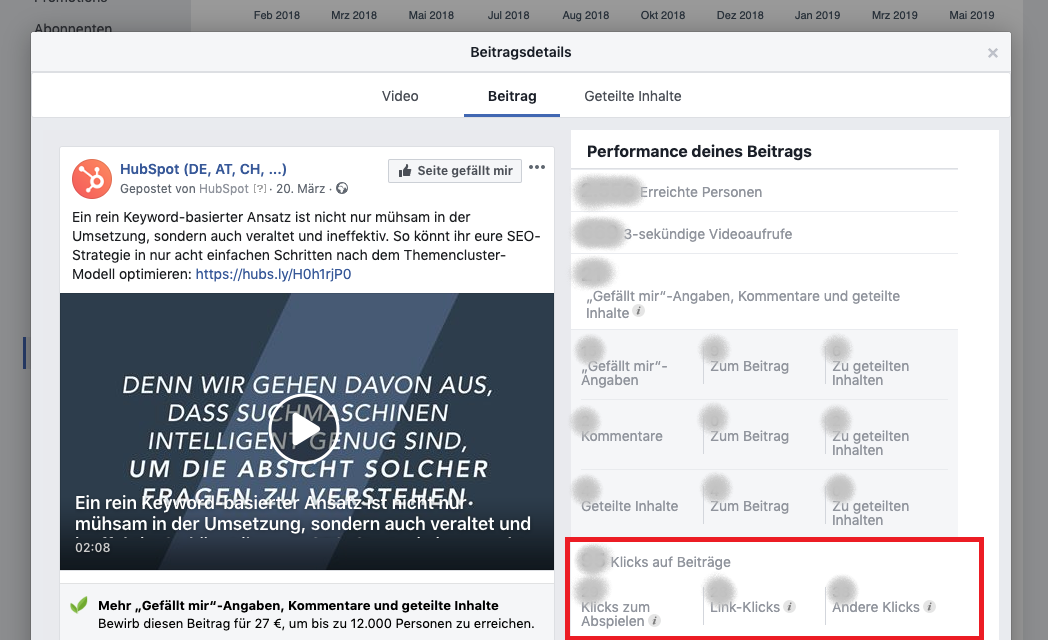Viewport: 1048px width, 640px height.
Task: Click the 'Kommentare' metric label
Action: click(622, 436)
